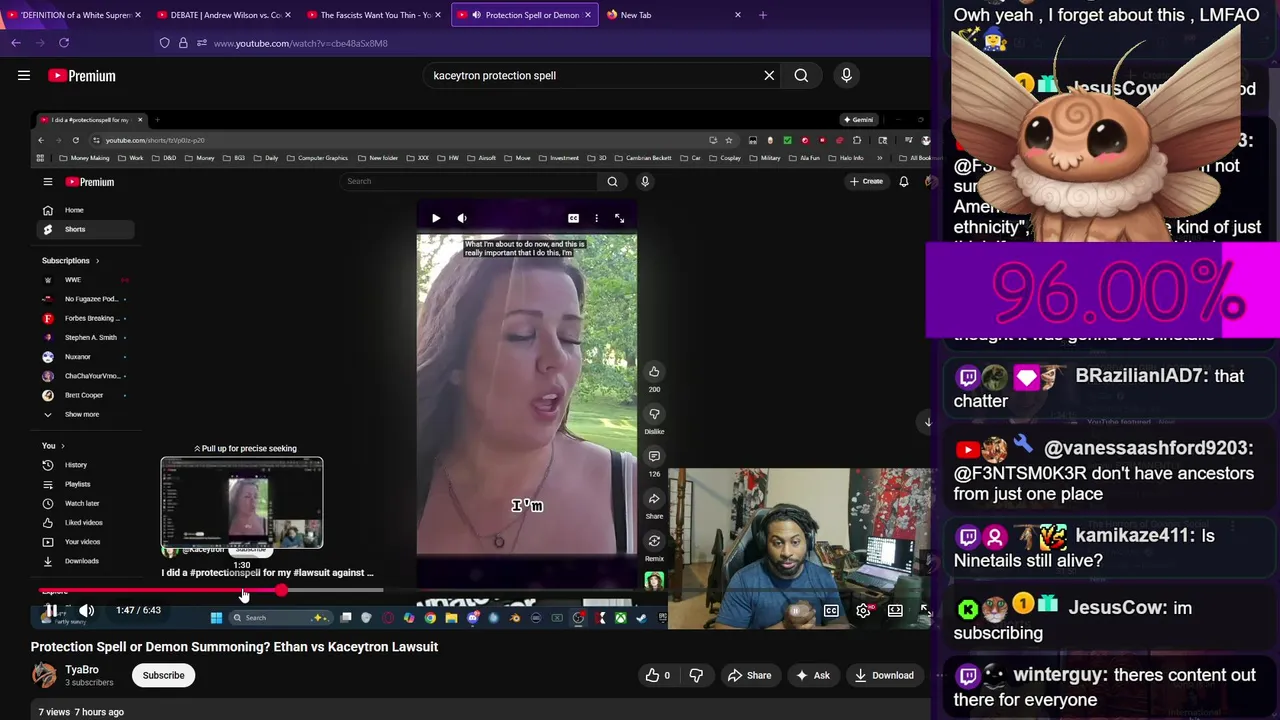This screenshot has height=720, width=1280.
Task: Click the Ask button under the video
Action: 812,675
